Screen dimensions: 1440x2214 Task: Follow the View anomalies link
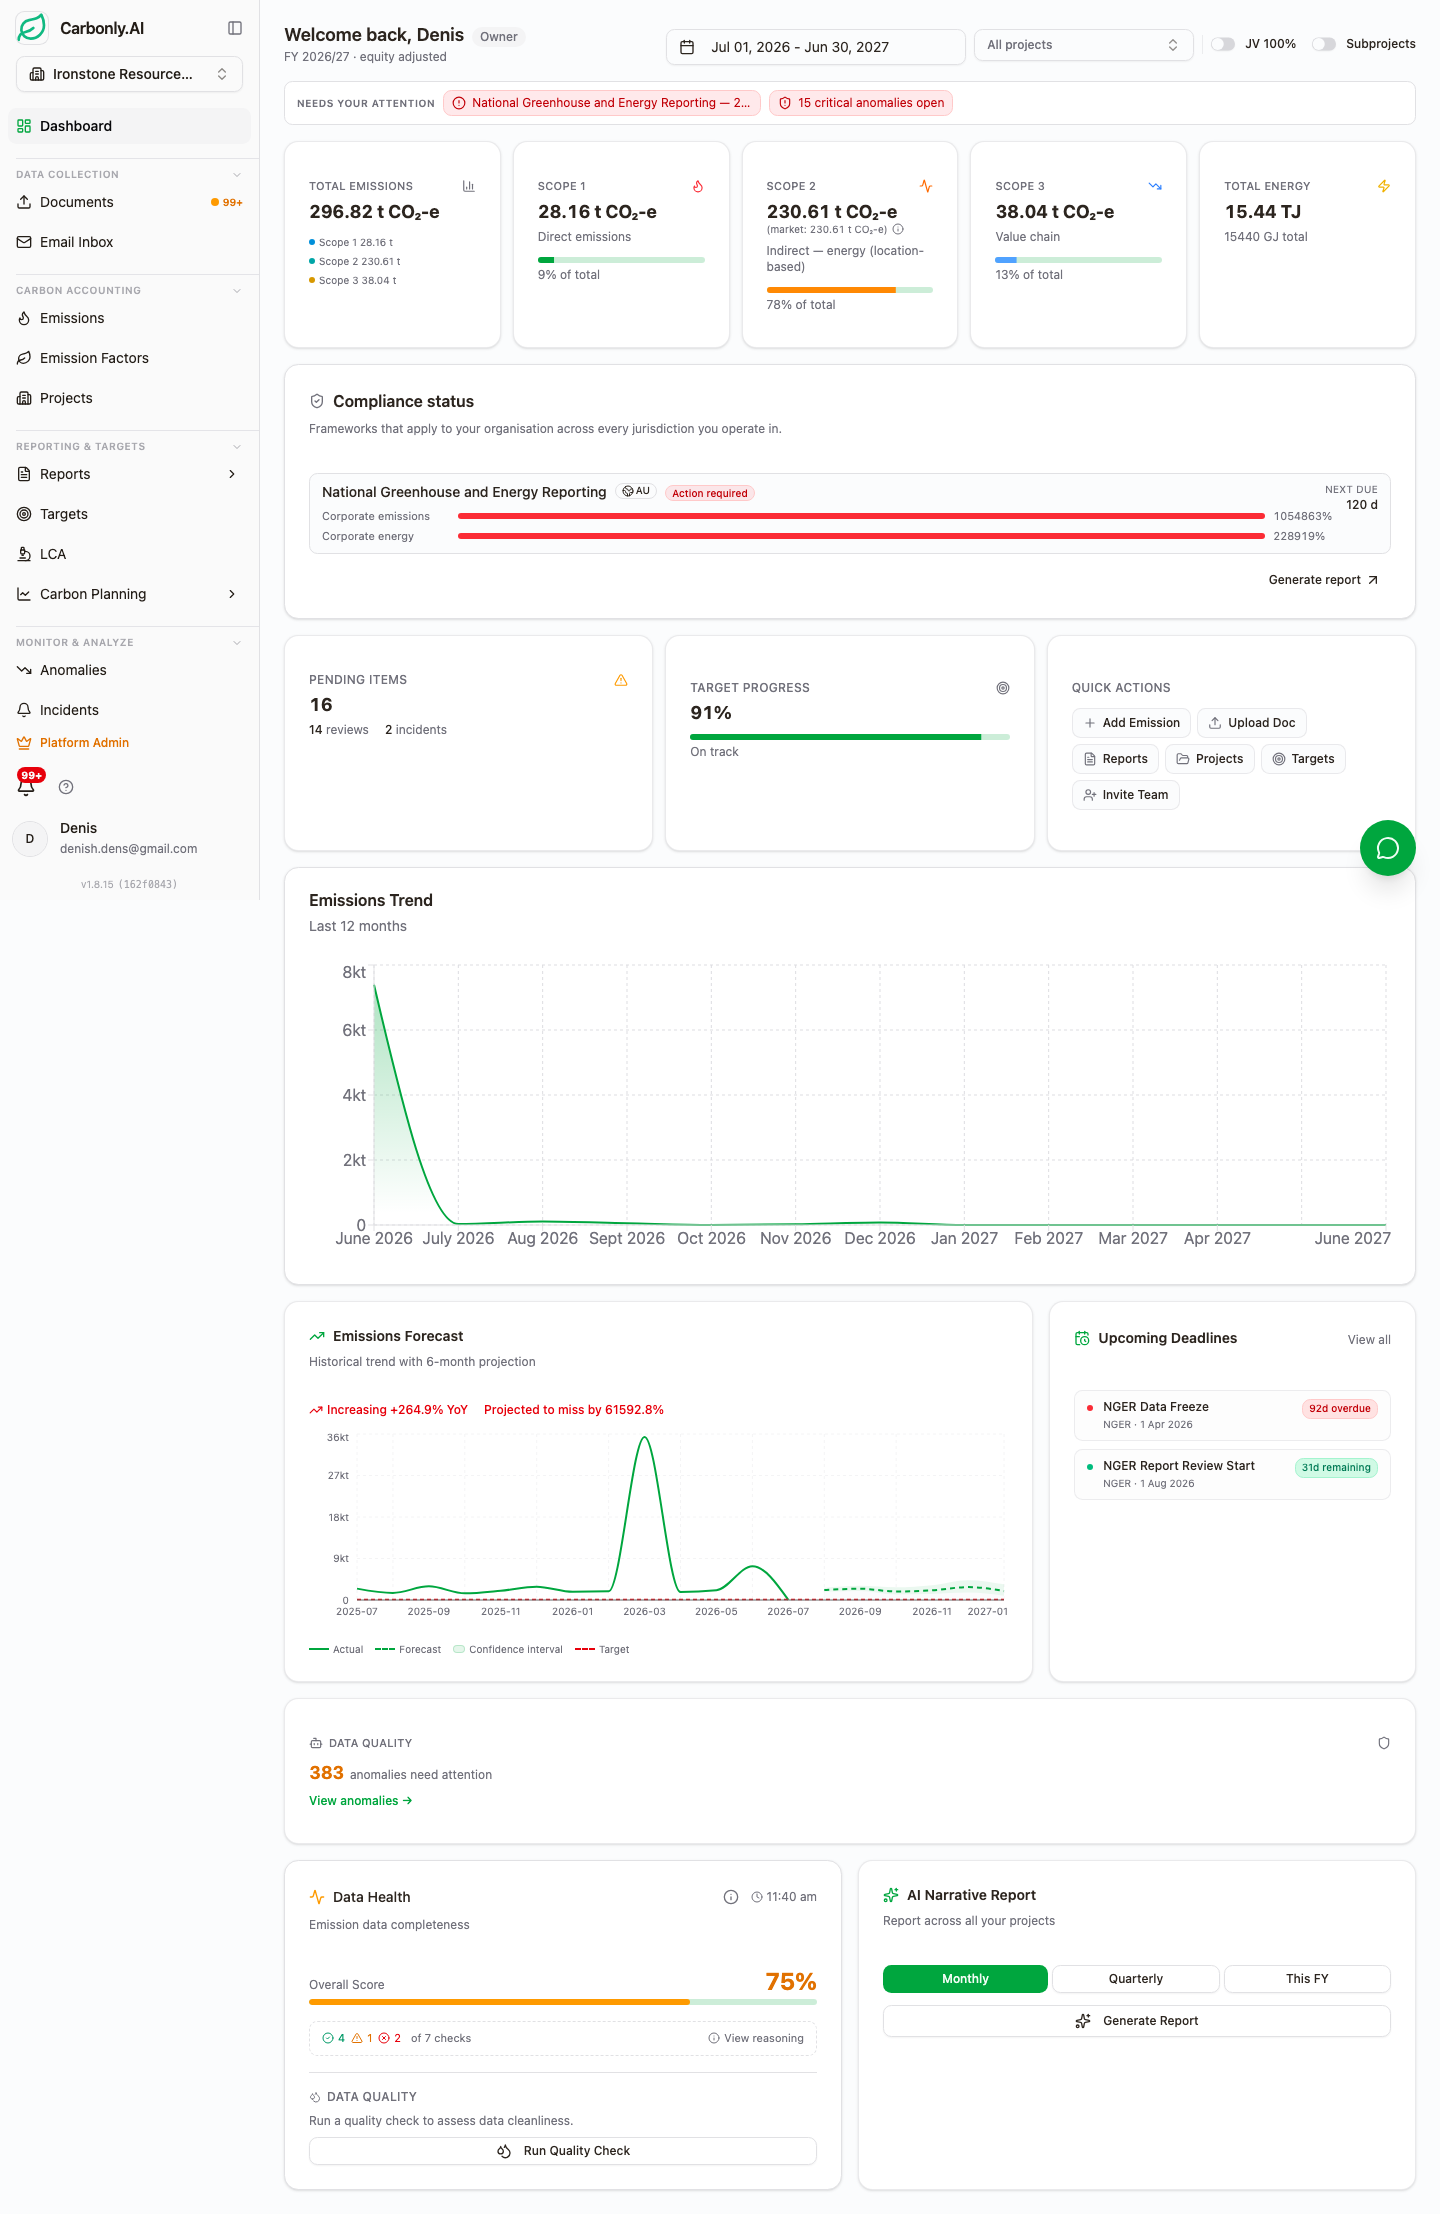pyautogui.click(x=361, y=1801)
